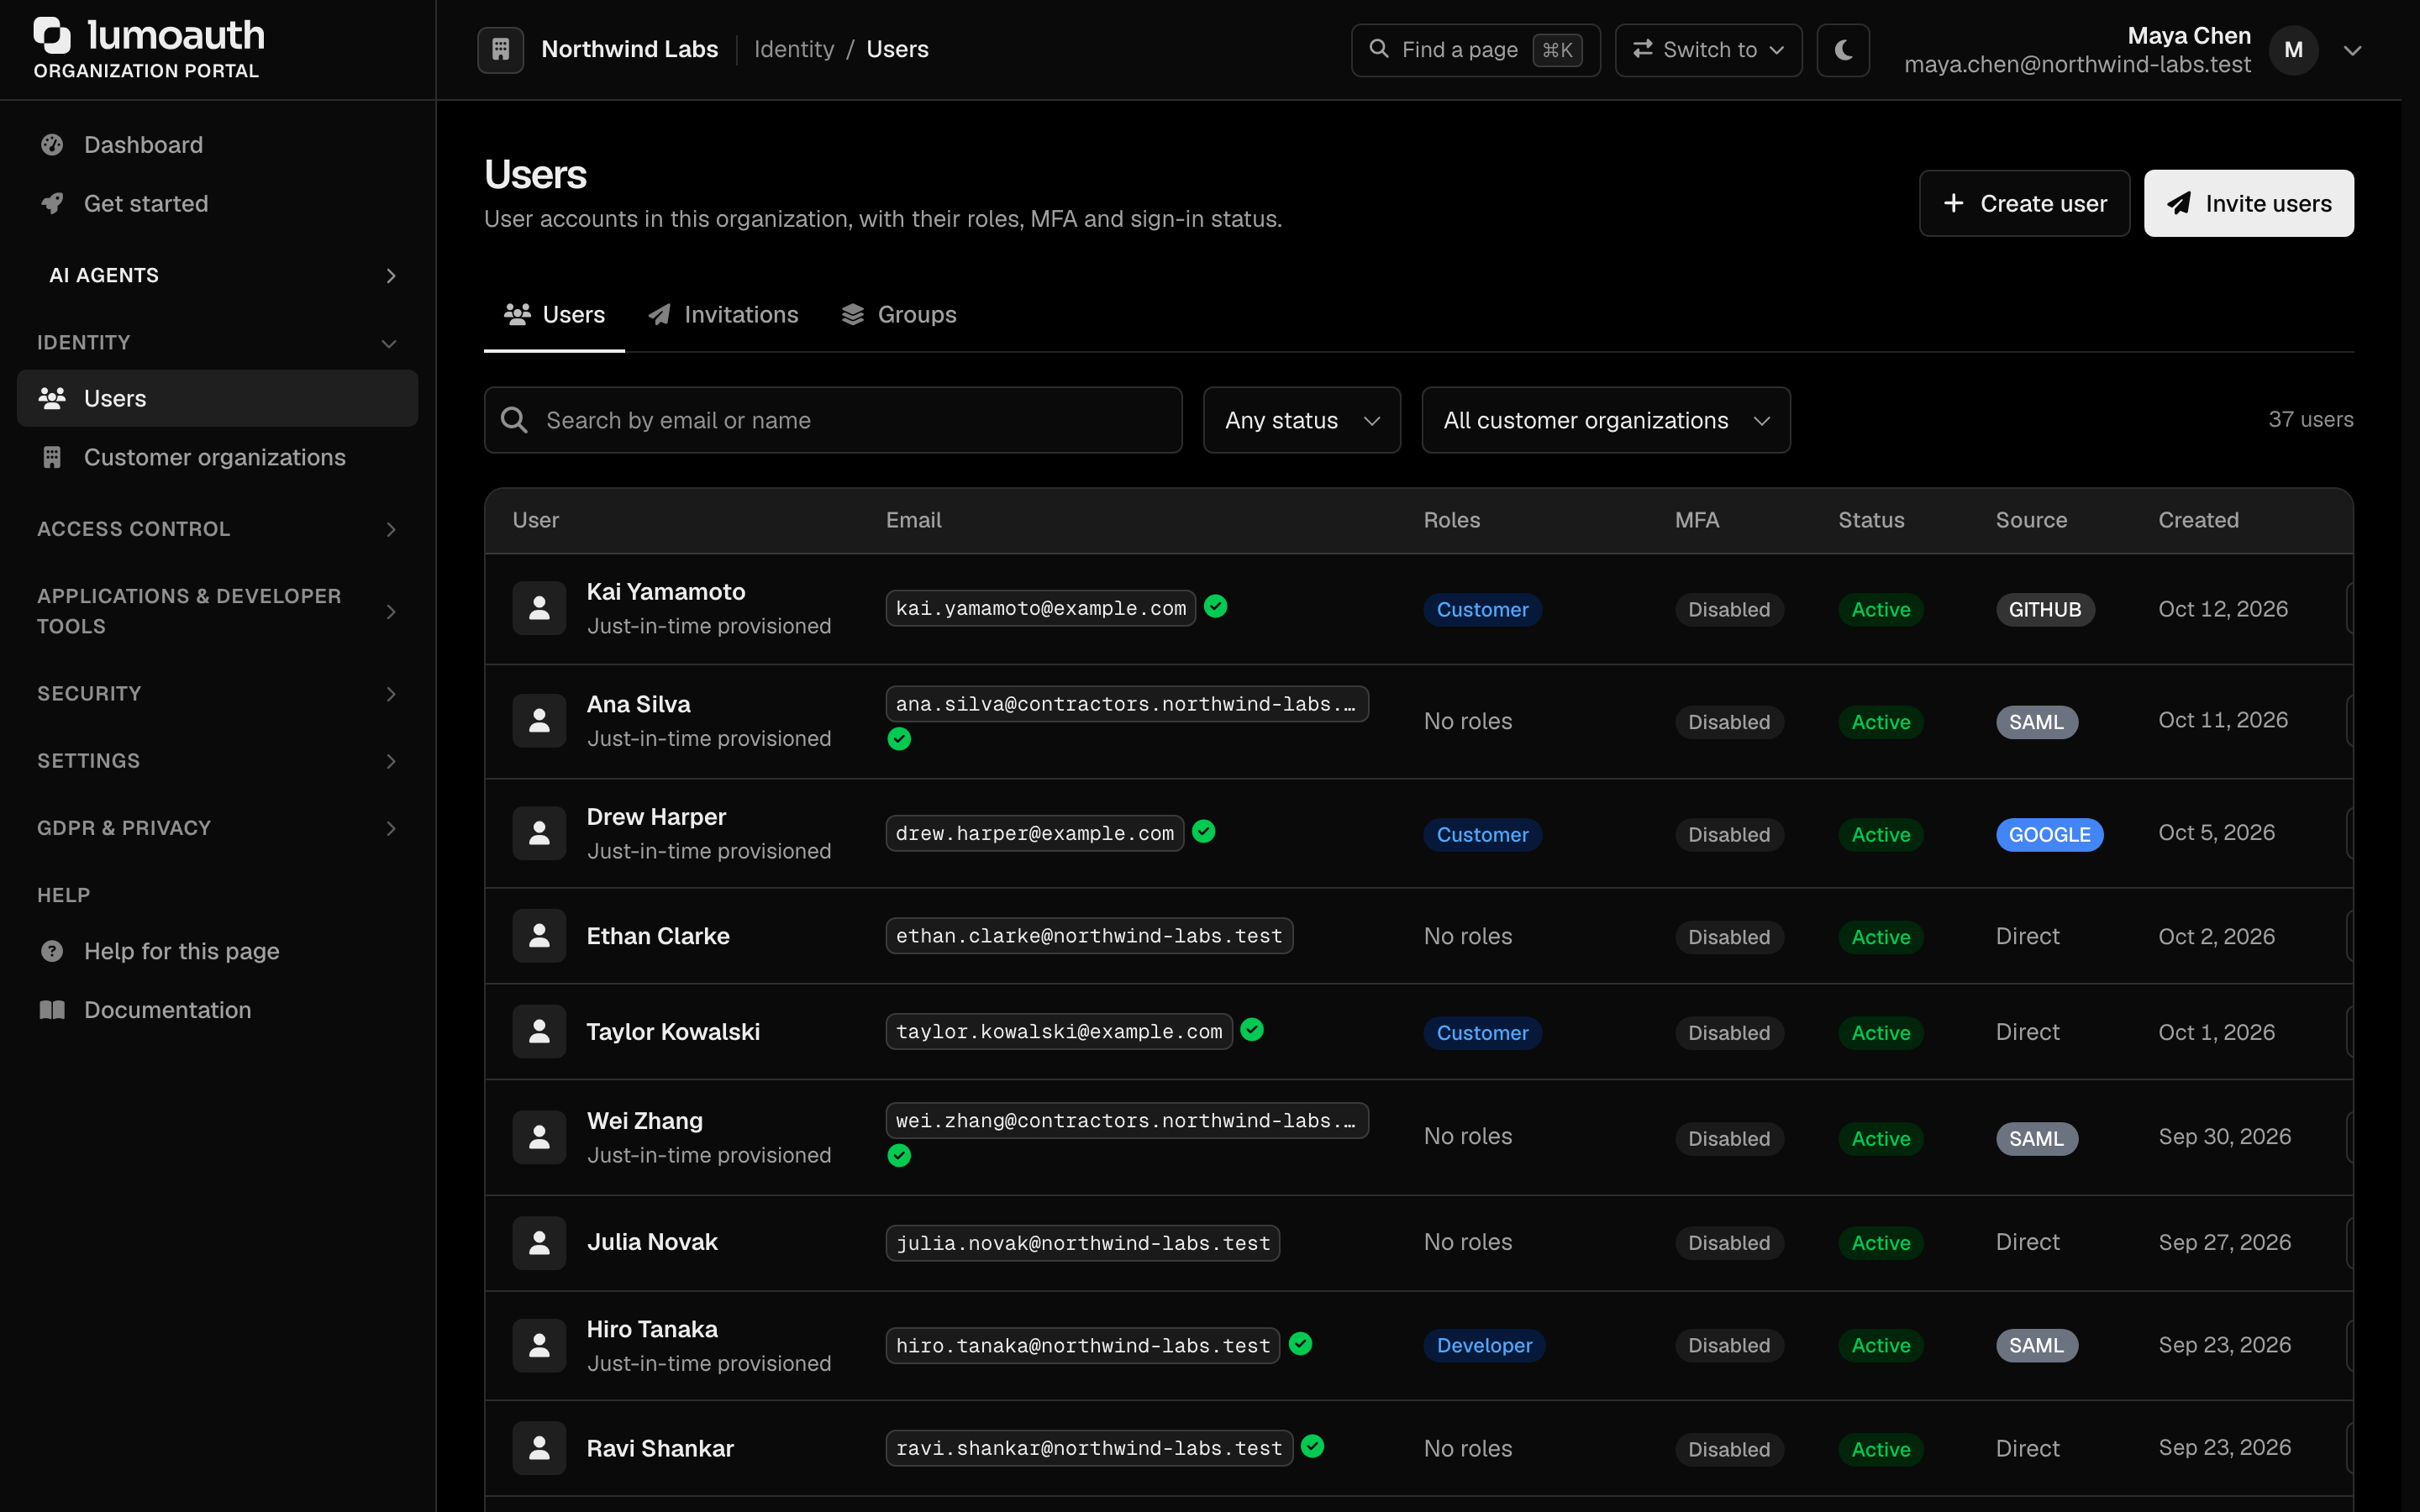
Task: Click the GITHUB source badge
Action: [2045, 610]
